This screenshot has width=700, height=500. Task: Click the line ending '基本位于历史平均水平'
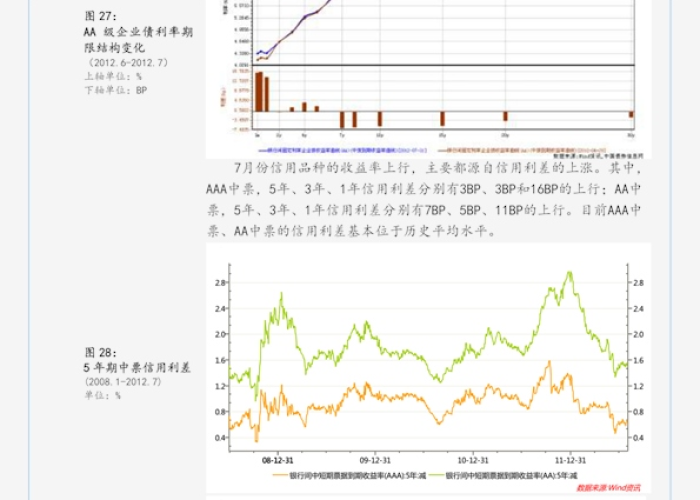coord(351,231)
